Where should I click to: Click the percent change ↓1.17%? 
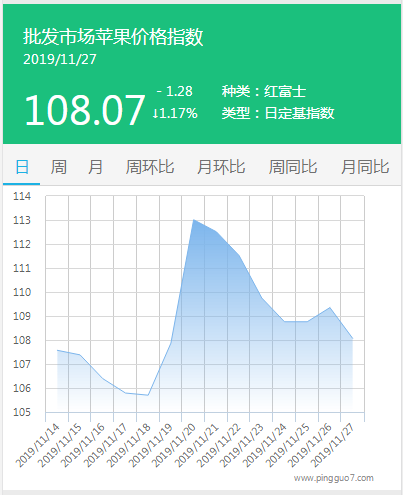click(175, 113)
